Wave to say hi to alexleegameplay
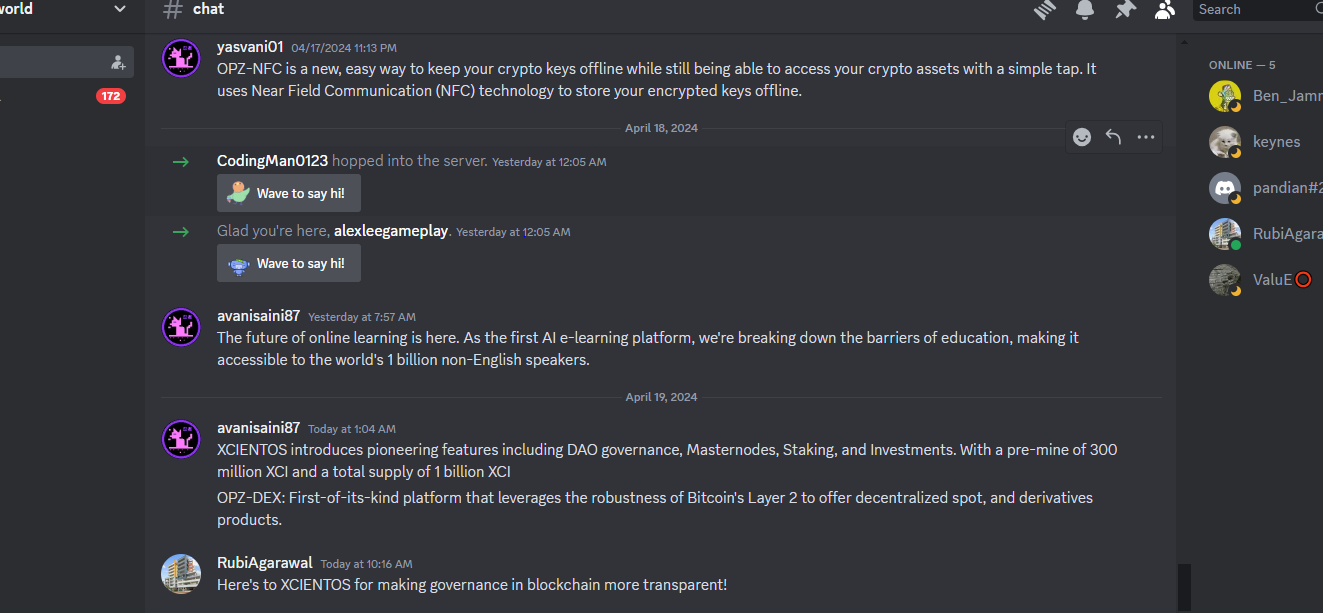Screen dimensions: 1323x613 (x=288, y=263)
